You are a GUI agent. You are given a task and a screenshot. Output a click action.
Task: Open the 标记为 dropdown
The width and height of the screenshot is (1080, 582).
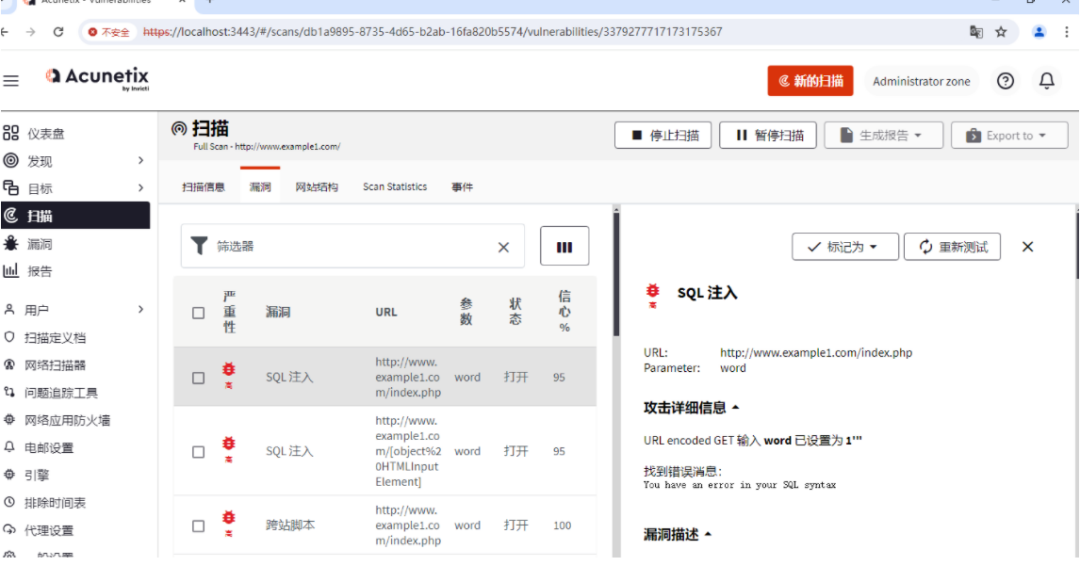pos(845,247)
